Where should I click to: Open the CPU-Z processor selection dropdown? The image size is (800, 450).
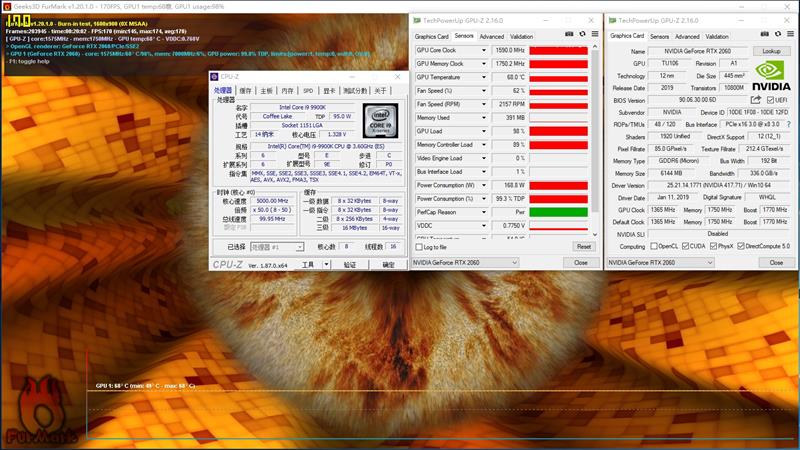(x=299, y=247)
